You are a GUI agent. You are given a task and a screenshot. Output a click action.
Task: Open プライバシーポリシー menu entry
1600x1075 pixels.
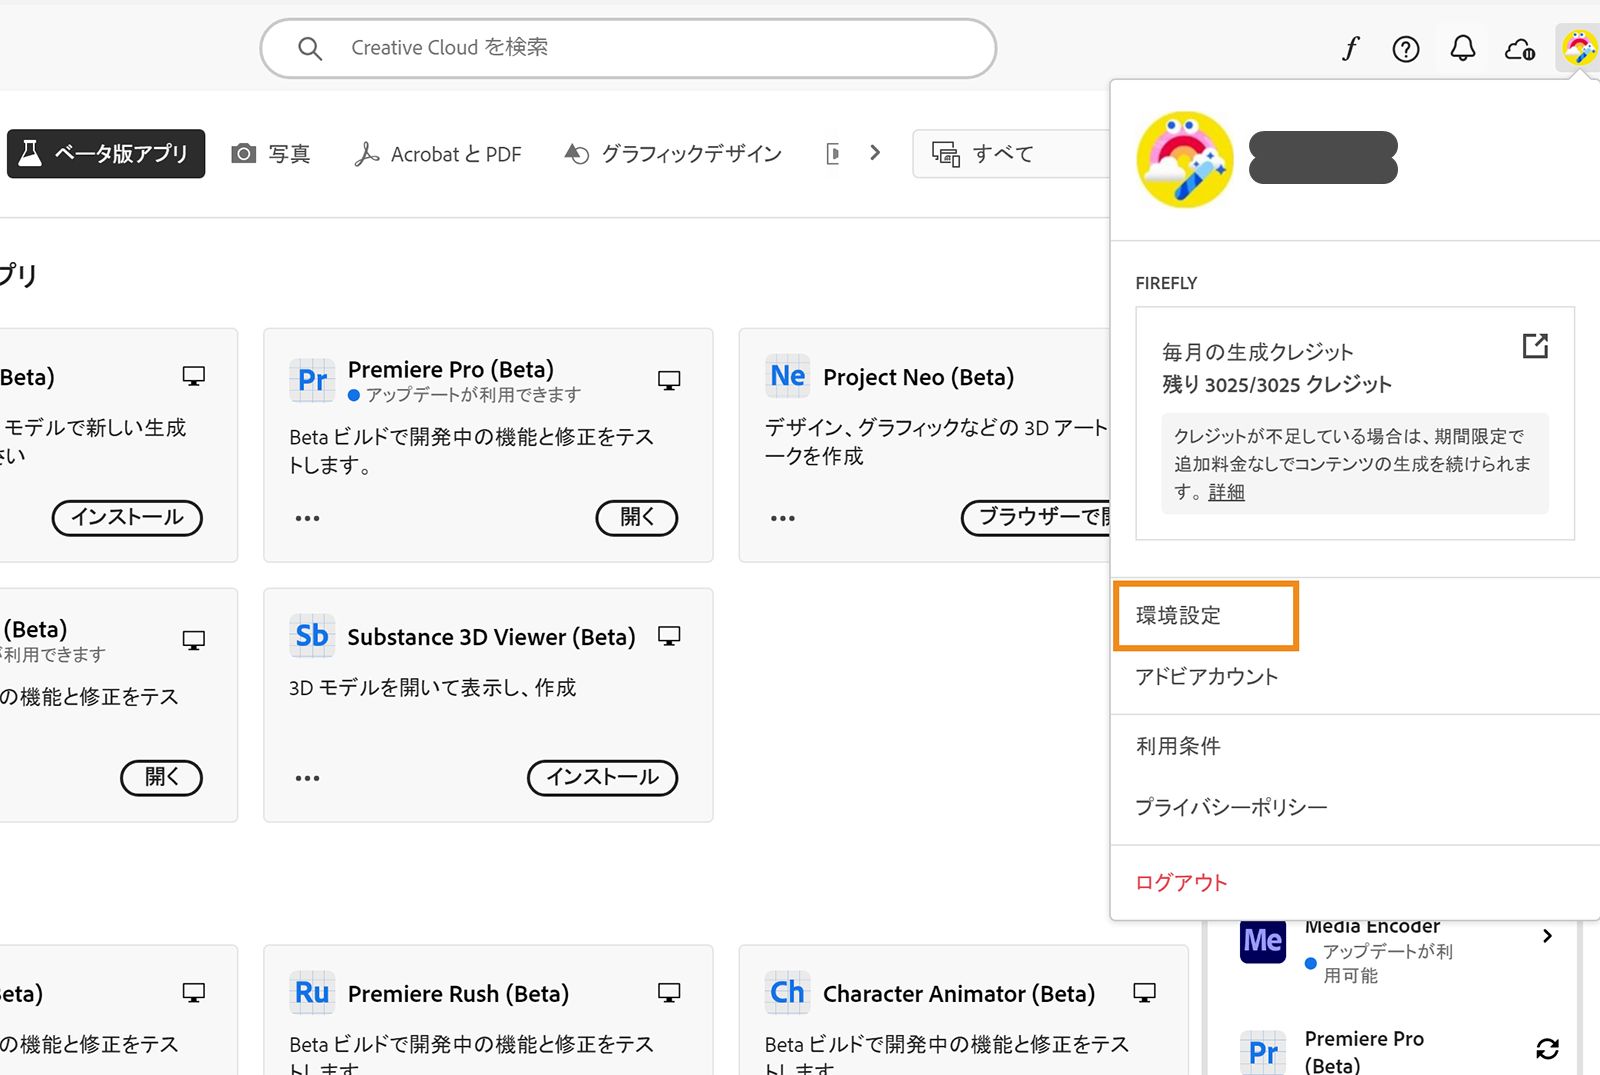click(x=1231, y=807)
